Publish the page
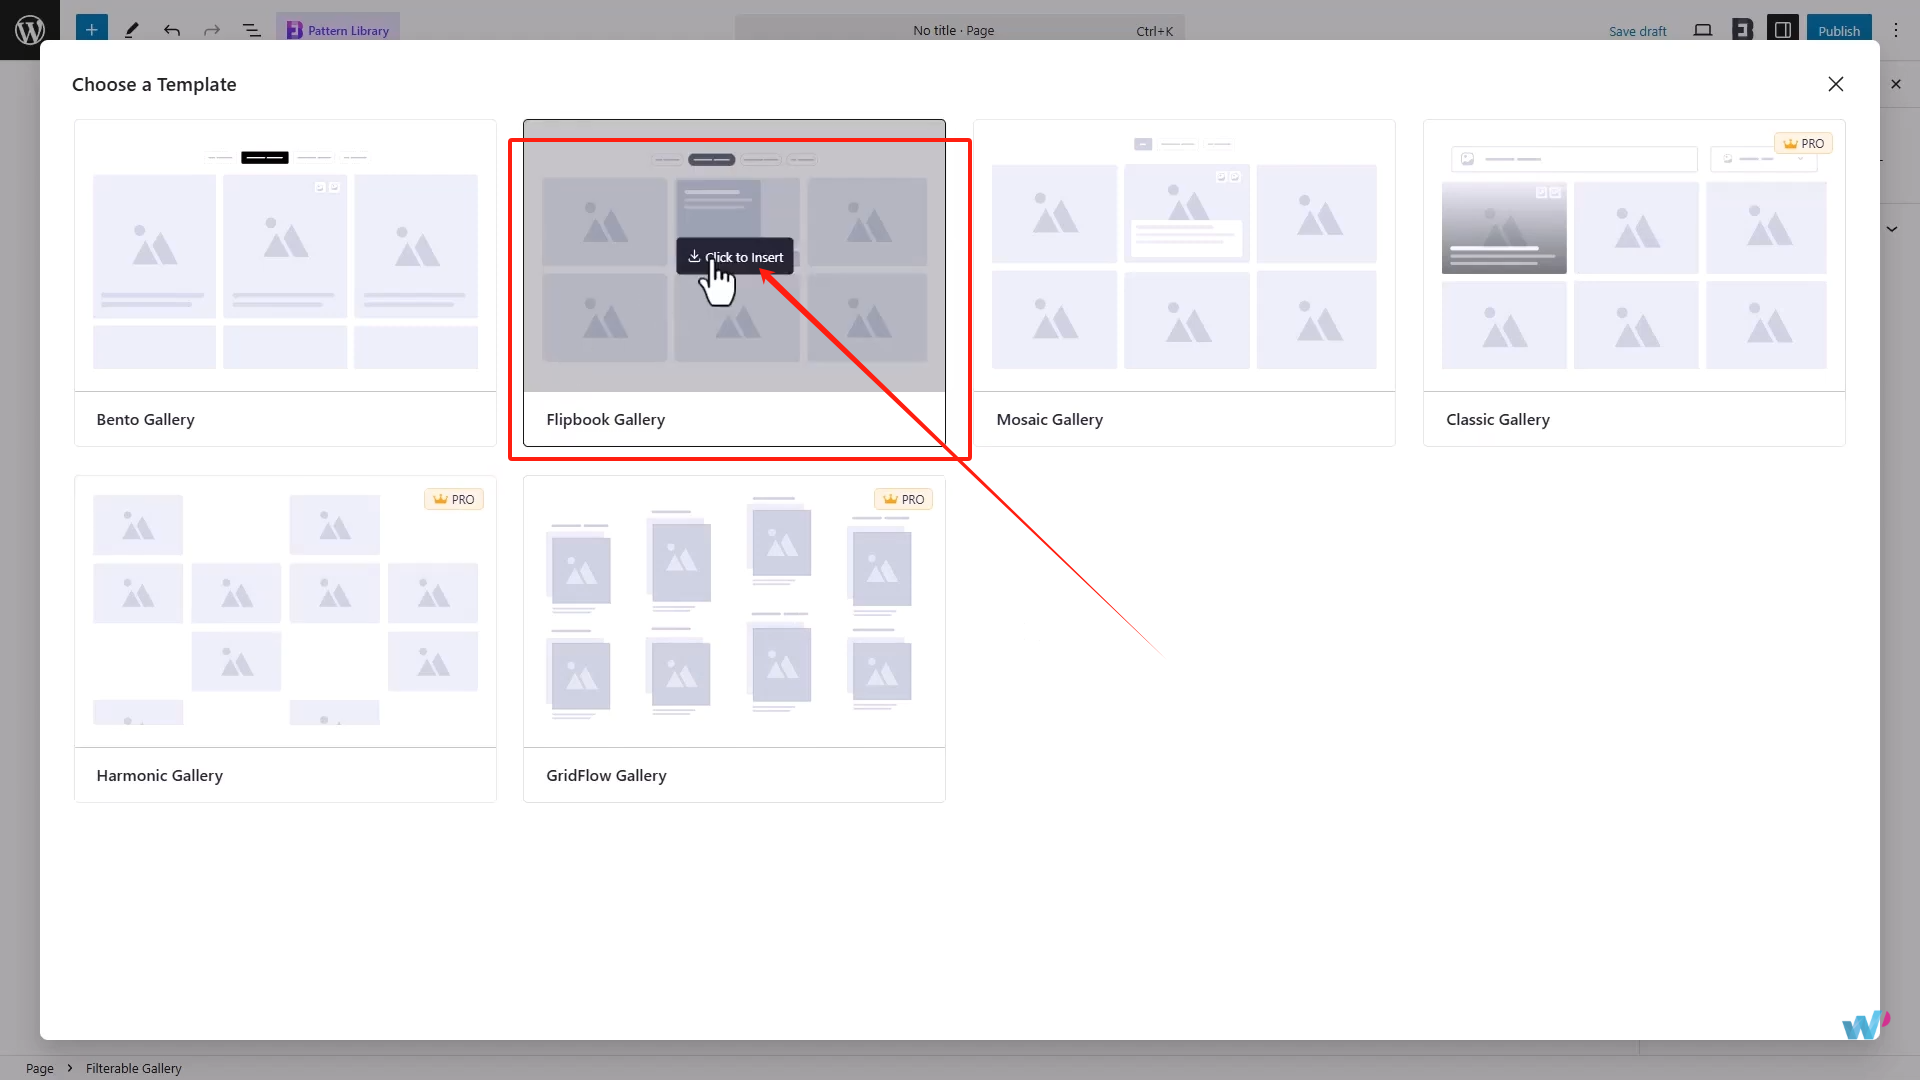 [1838, 30]
